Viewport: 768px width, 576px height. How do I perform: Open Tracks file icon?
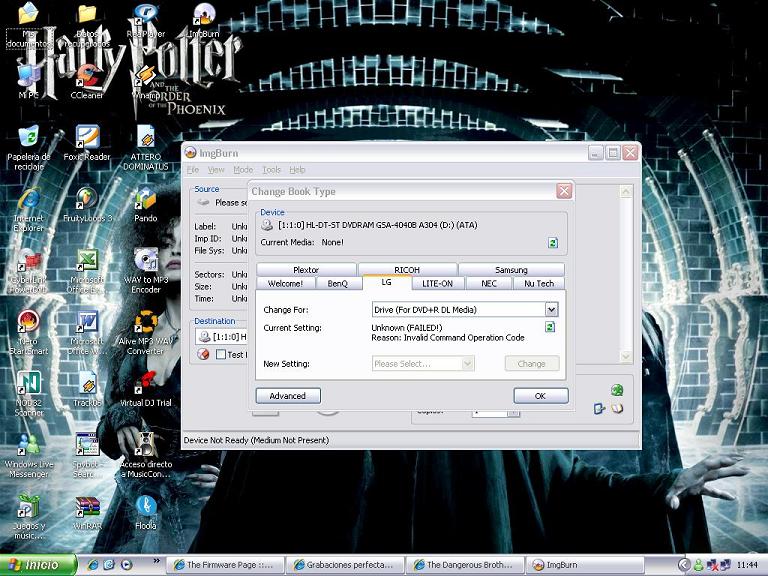[87, 390]
